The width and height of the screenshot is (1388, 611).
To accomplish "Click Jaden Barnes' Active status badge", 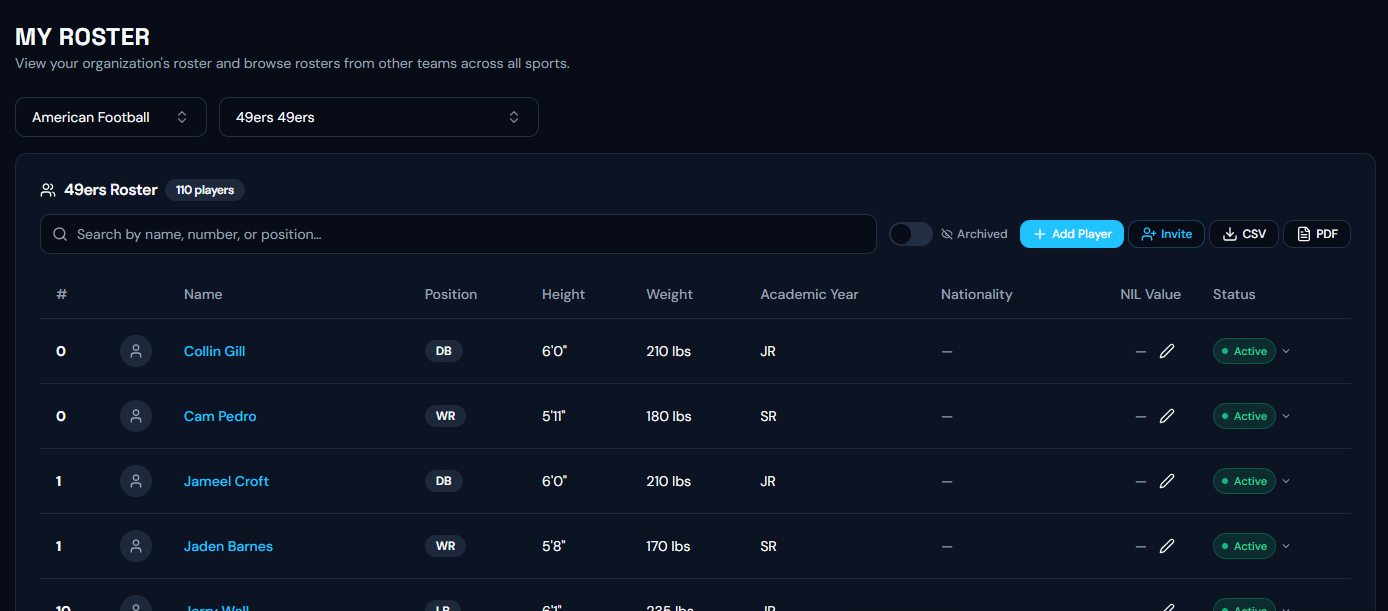I will coord(1244,546).
